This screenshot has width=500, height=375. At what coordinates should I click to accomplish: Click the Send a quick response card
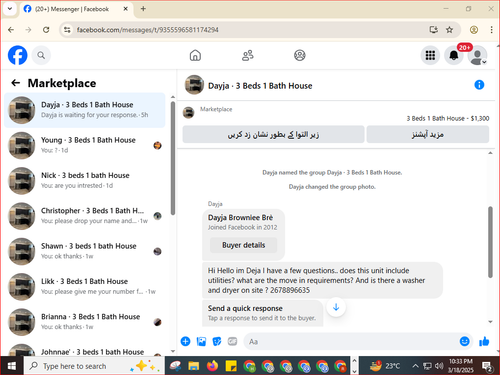tap(262, 313)
